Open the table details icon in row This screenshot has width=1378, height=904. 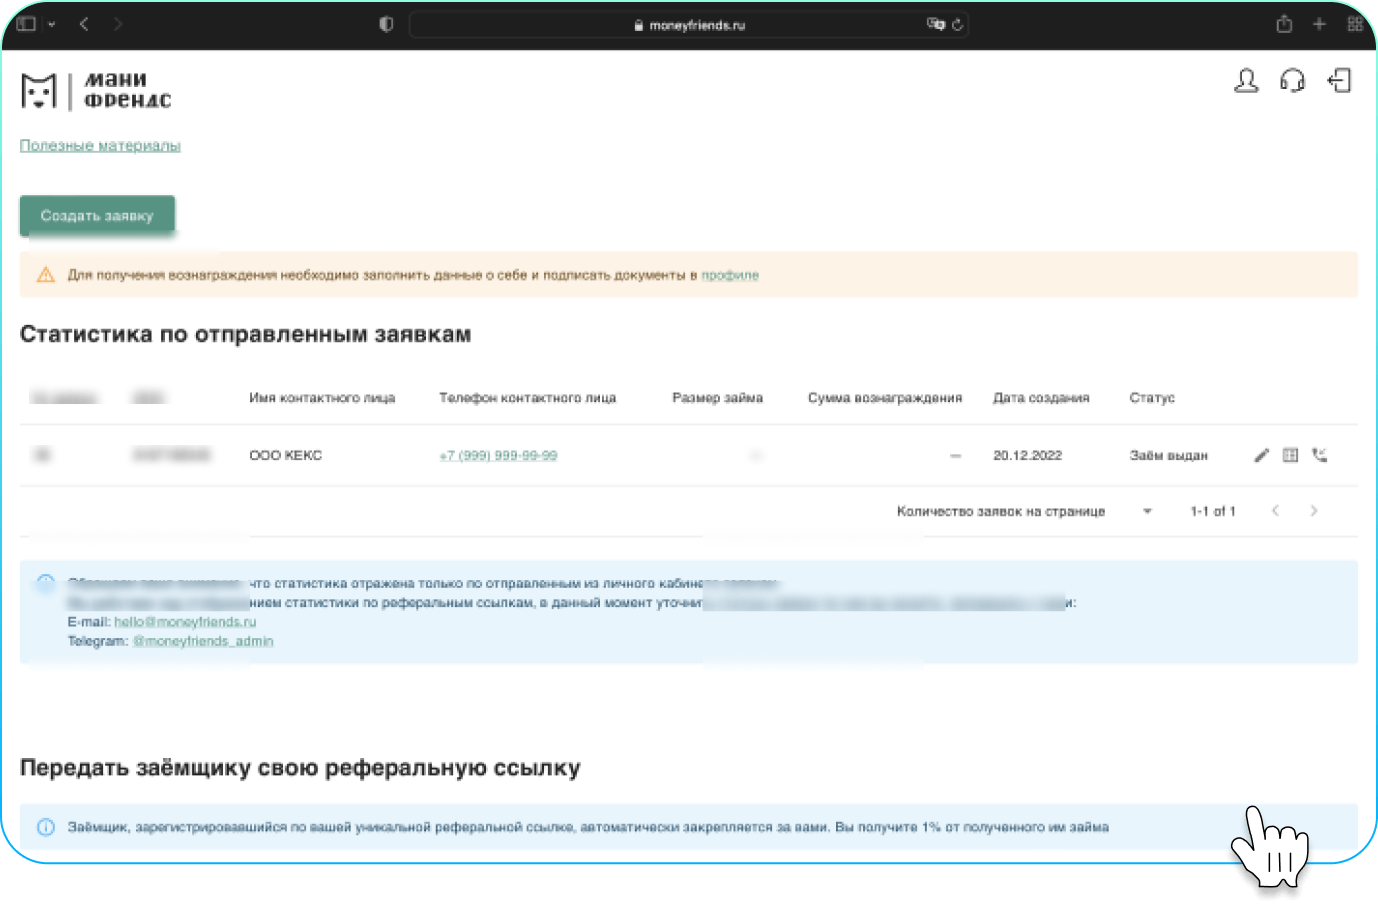(1291, 456)
